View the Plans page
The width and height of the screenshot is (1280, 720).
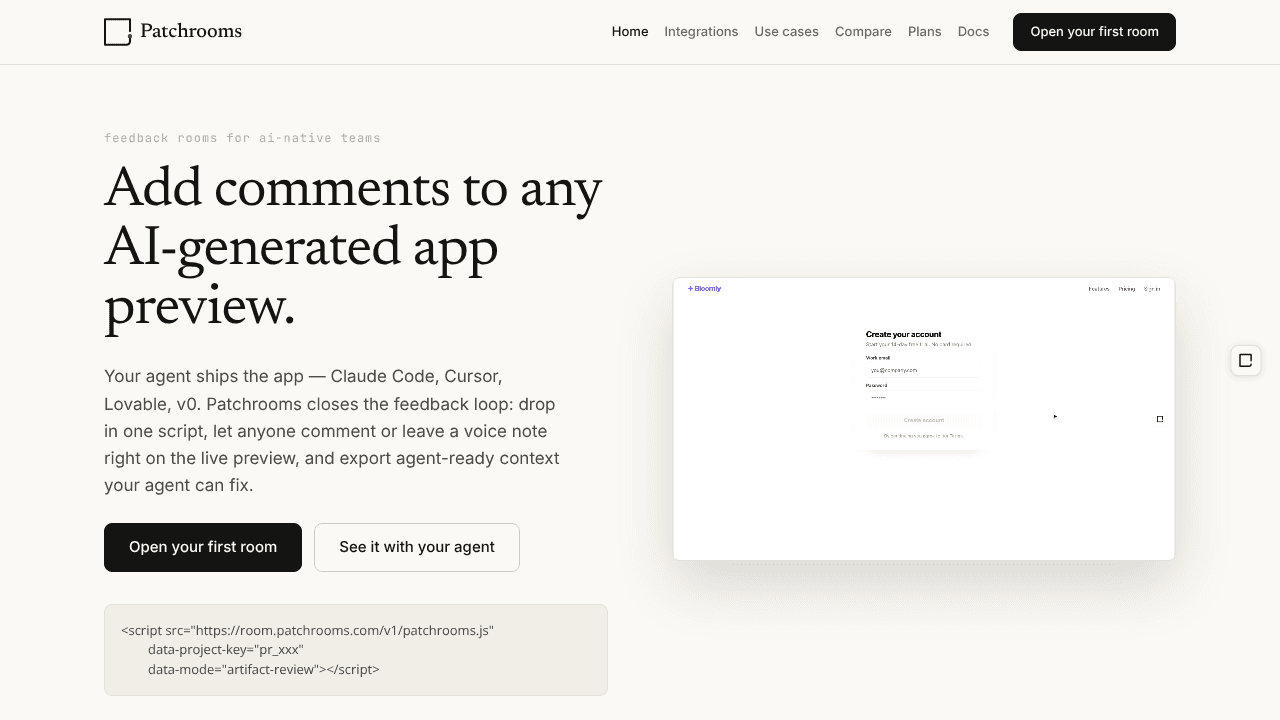point(925,32)
